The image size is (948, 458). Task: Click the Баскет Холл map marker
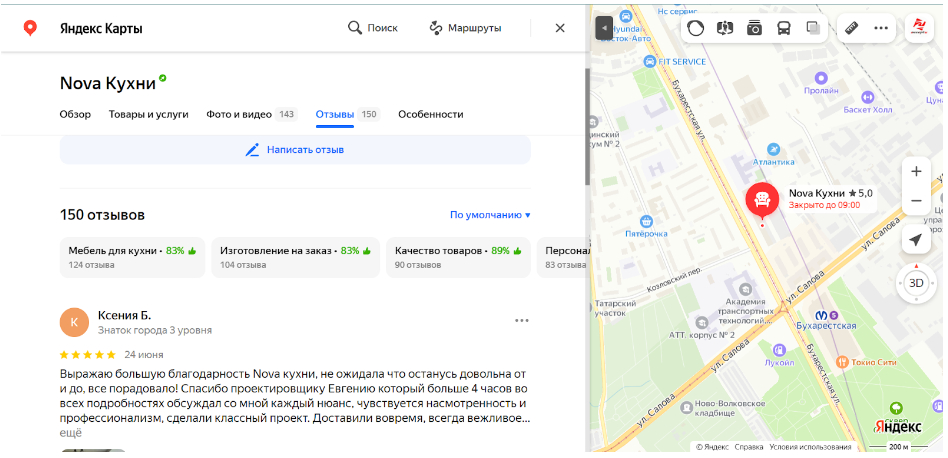[x=868, y=96]
